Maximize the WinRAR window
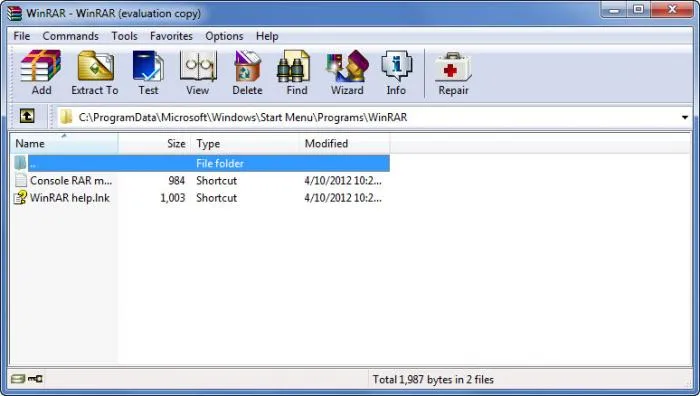 tap(639, 9)
